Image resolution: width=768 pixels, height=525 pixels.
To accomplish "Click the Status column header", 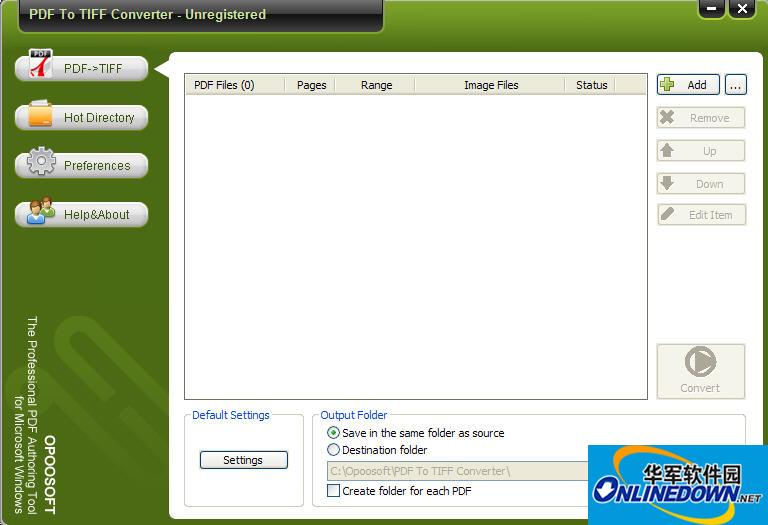I will [x=591, y=85].
